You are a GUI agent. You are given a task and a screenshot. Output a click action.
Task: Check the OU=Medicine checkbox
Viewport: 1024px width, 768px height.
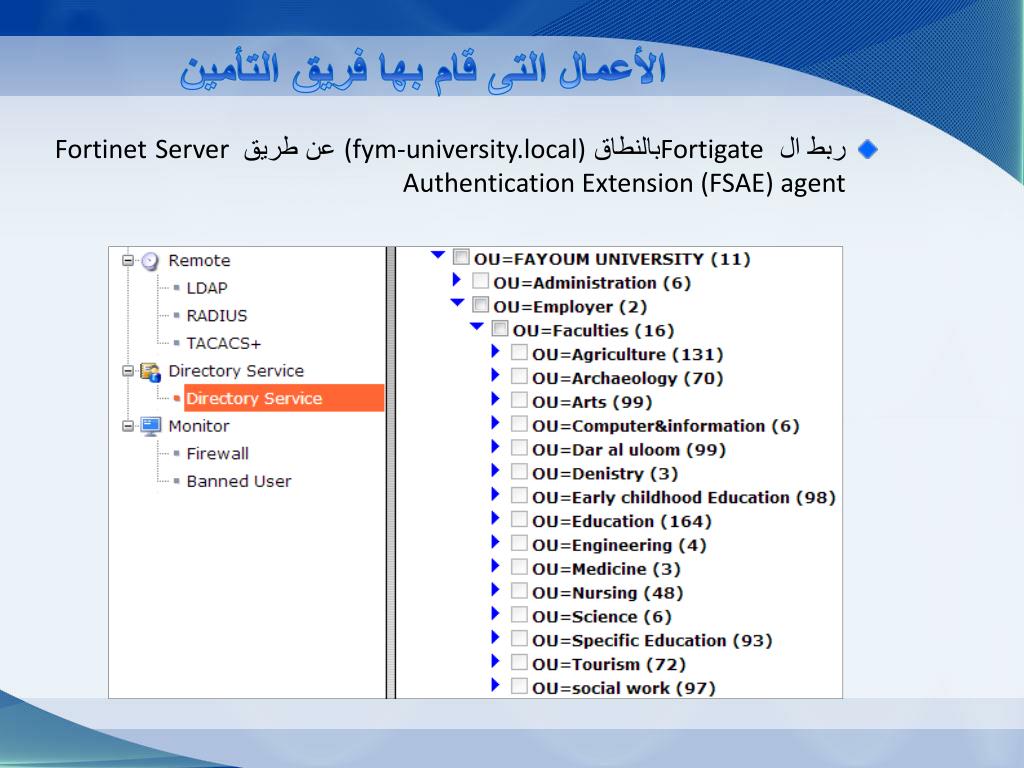tap(519, 566)
